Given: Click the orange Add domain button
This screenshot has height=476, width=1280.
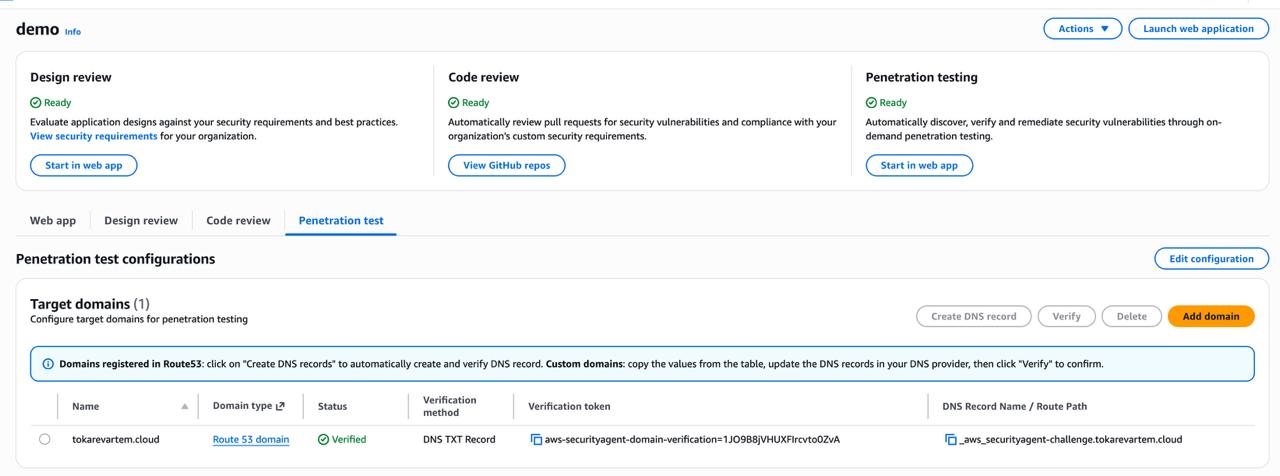Looking at the screenshot, I should [x=1210, y=316].
